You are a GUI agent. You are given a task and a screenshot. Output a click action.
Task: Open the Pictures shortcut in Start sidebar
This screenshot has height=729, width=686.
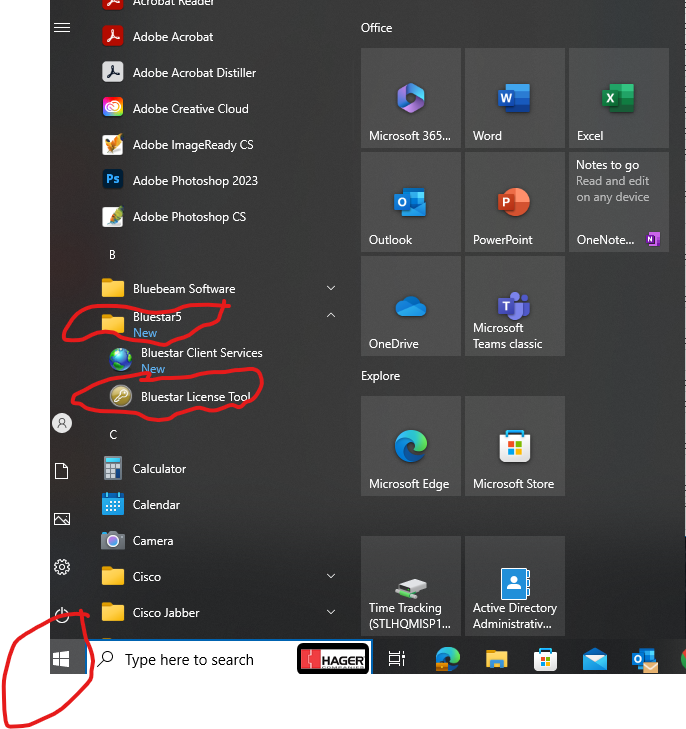(x=62, y=519)
